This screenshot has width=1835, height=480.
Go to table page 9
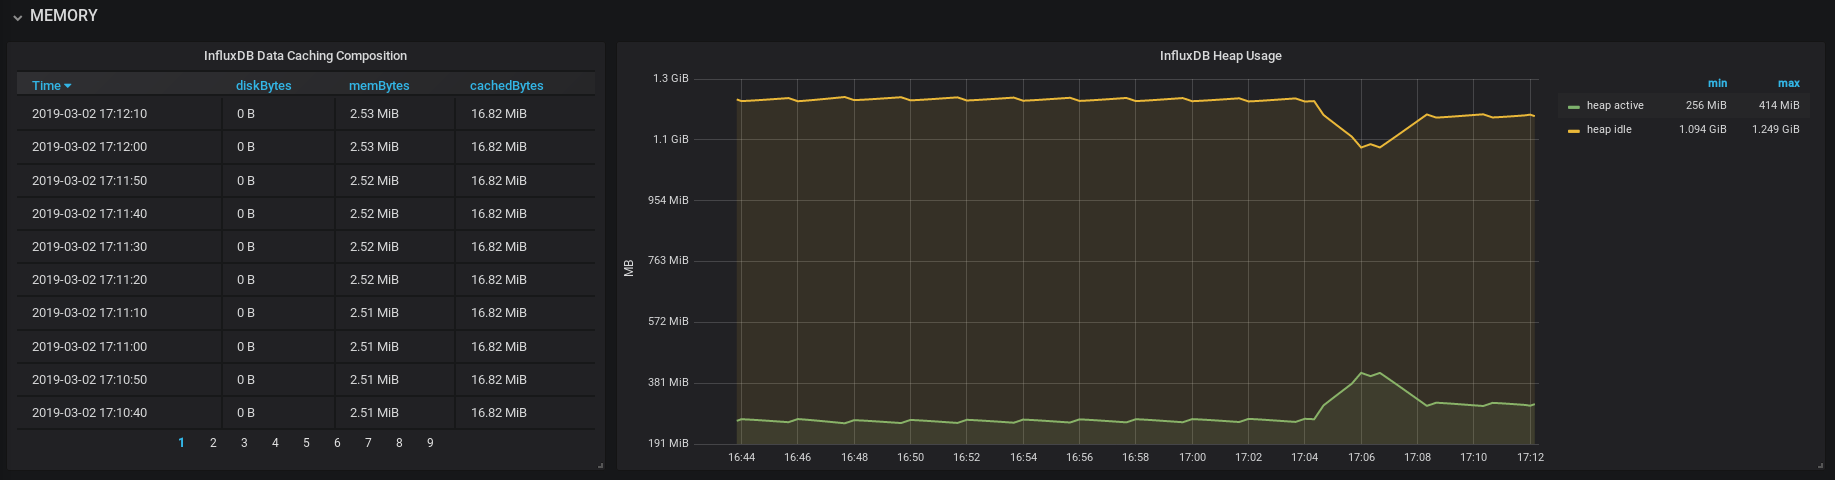430,443
